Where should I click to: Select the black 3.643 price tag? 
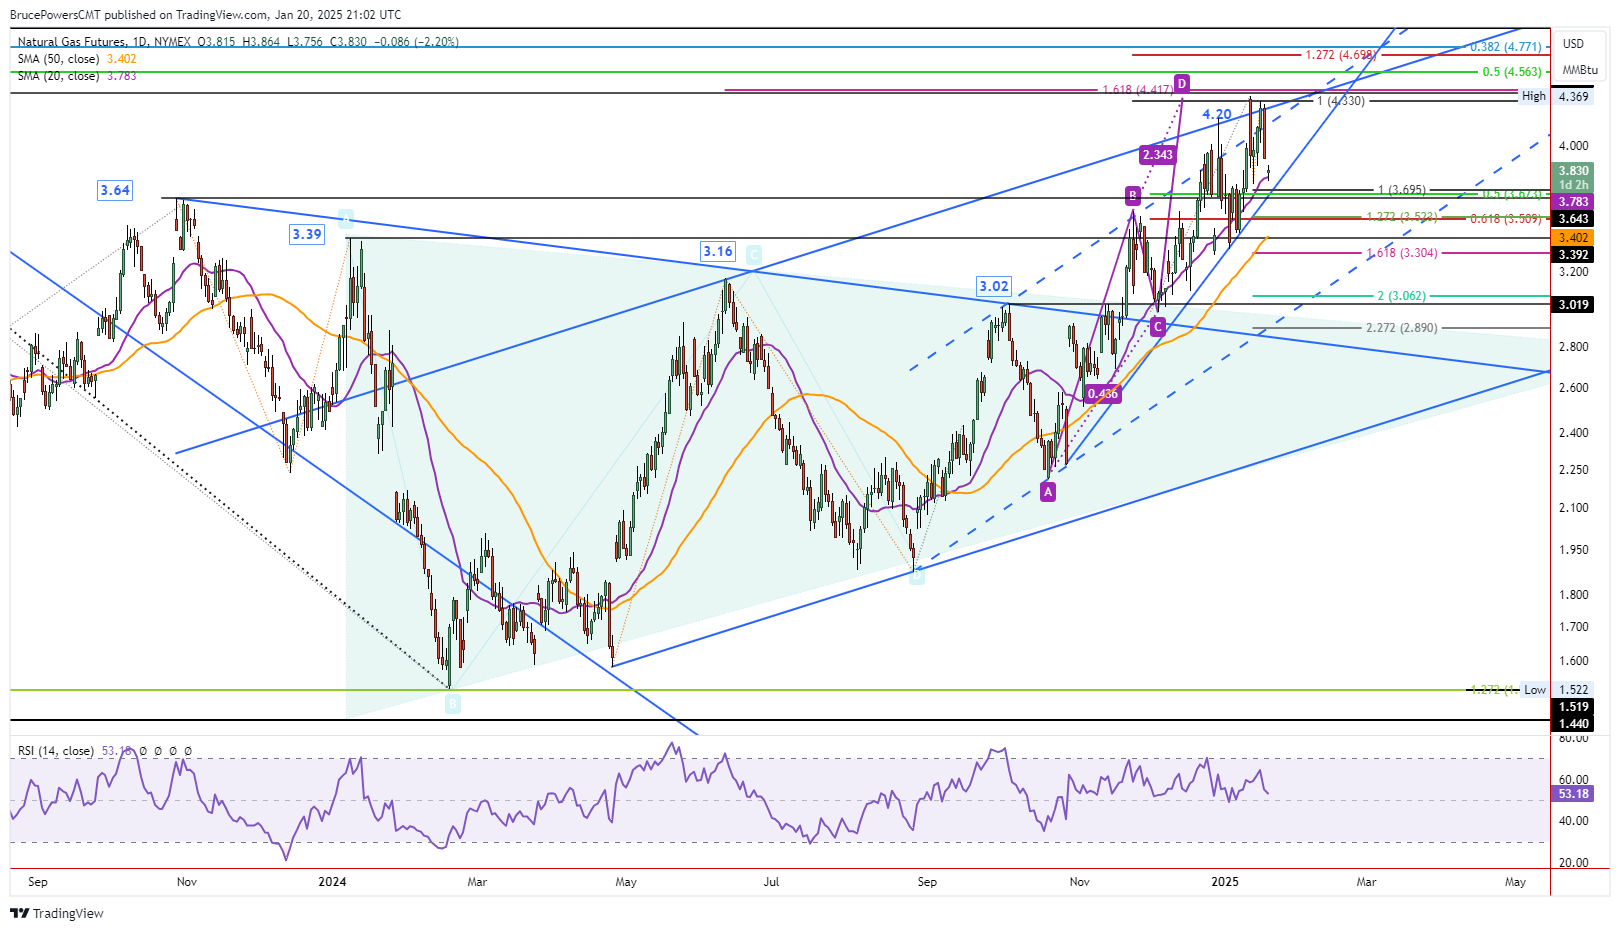[1573, 219]
